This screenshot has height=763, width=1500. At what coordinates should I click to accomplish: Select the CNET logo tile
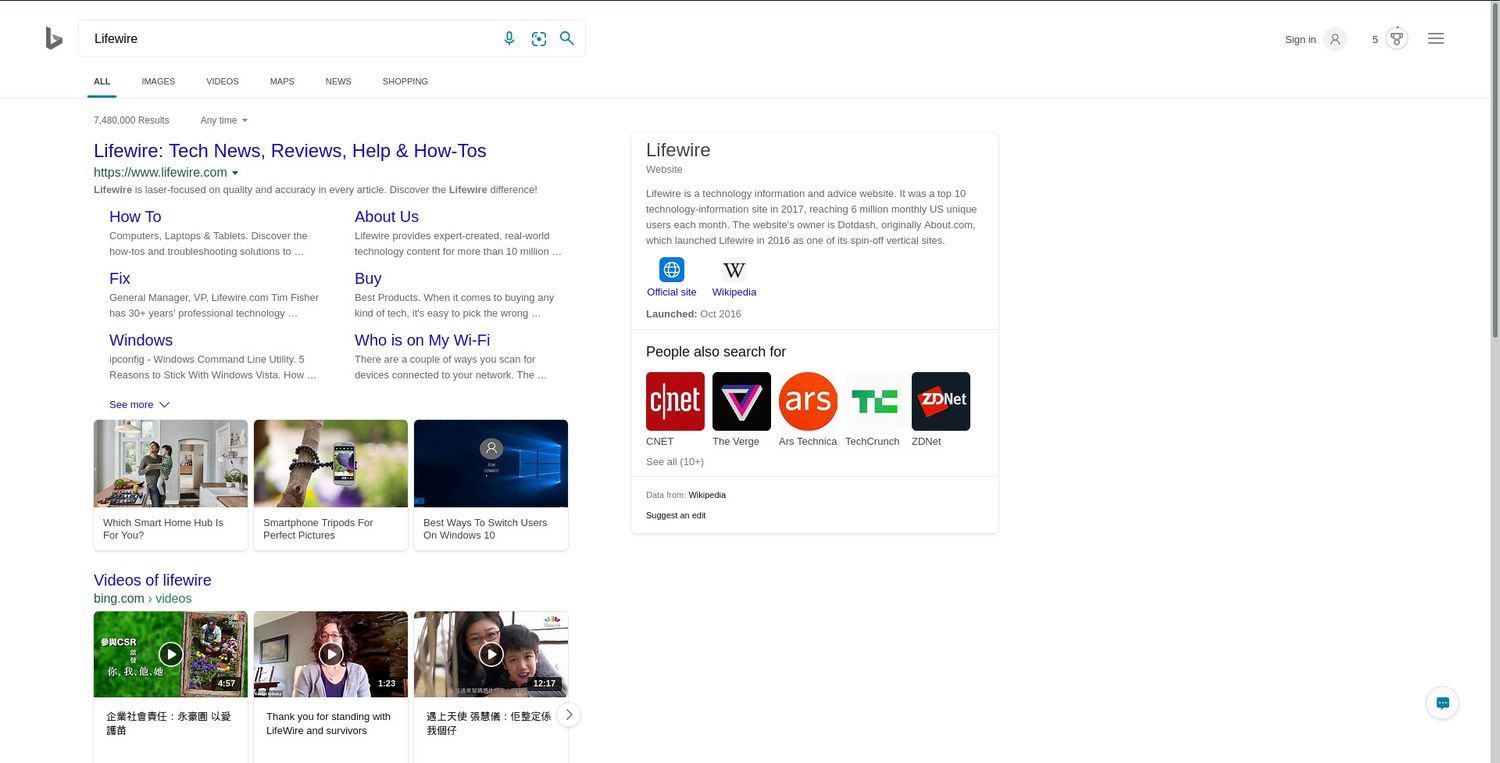coord(675,401)
